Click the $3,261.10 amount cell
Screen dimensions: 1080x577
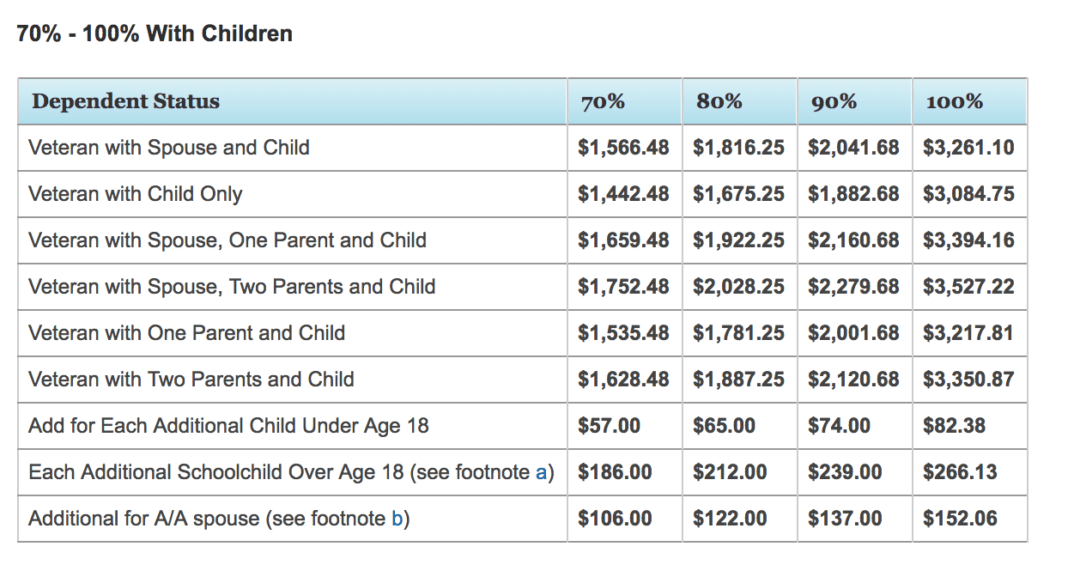(968, 148)
